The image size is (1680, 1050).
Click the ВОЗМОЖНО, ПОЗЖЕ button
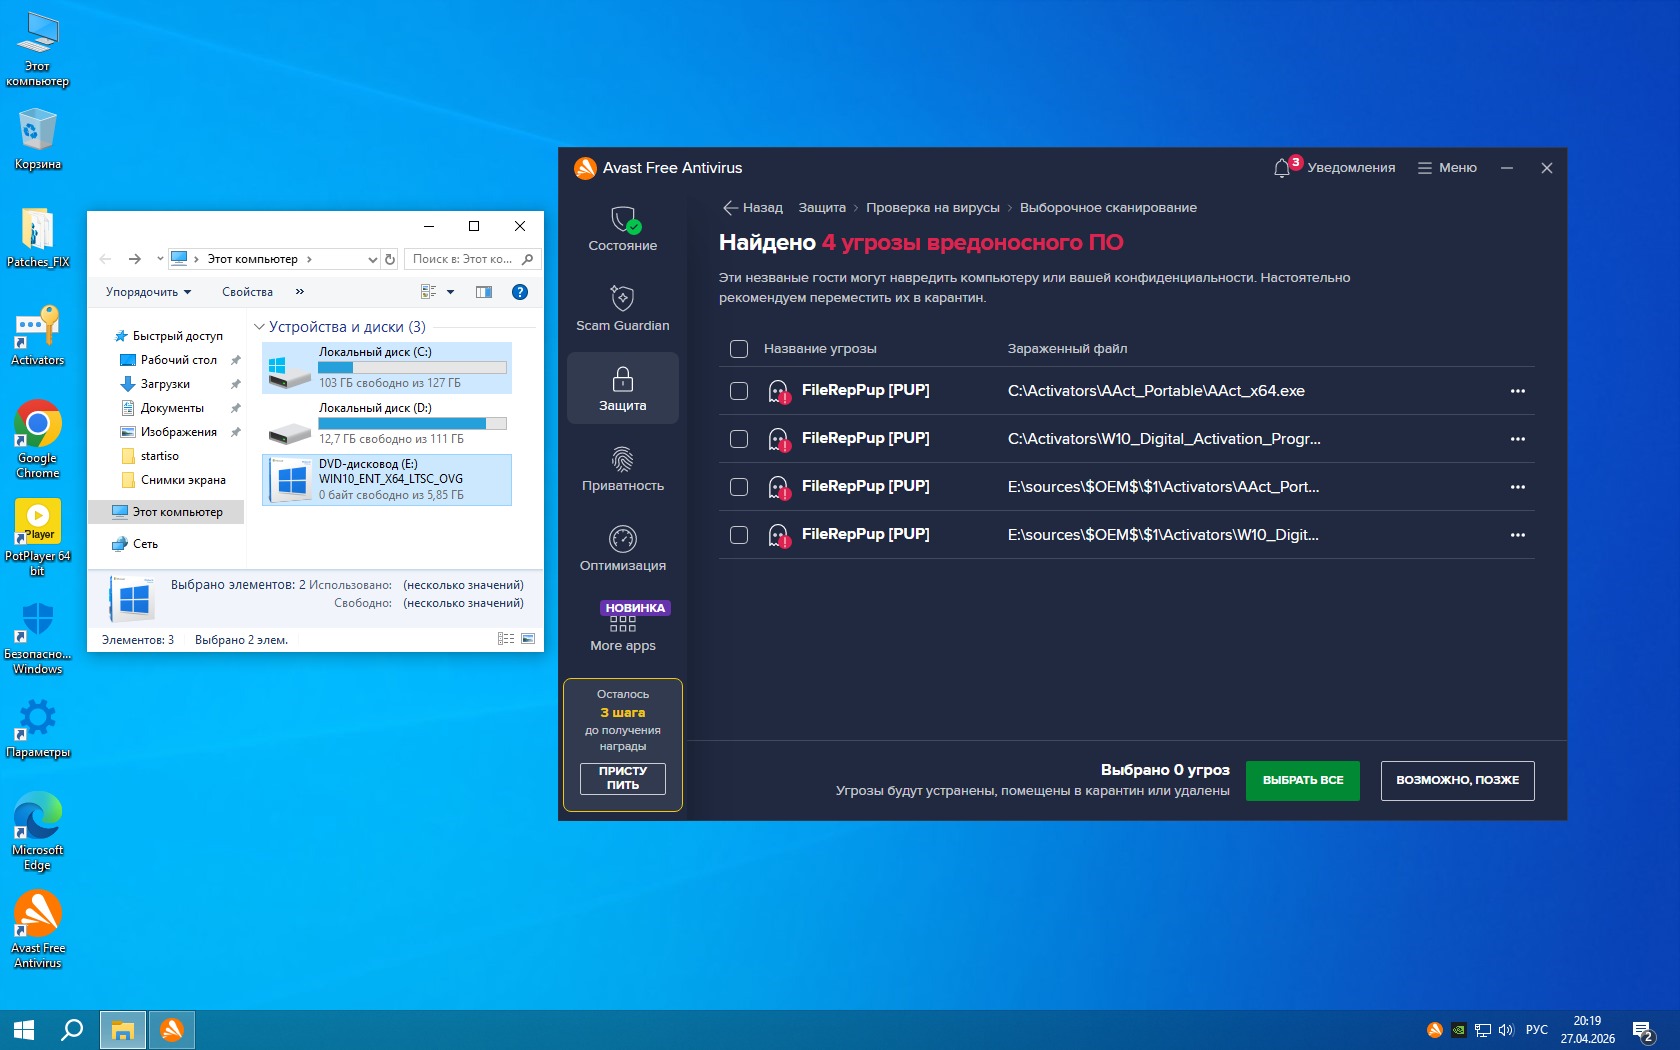(x=1457, y=780)
